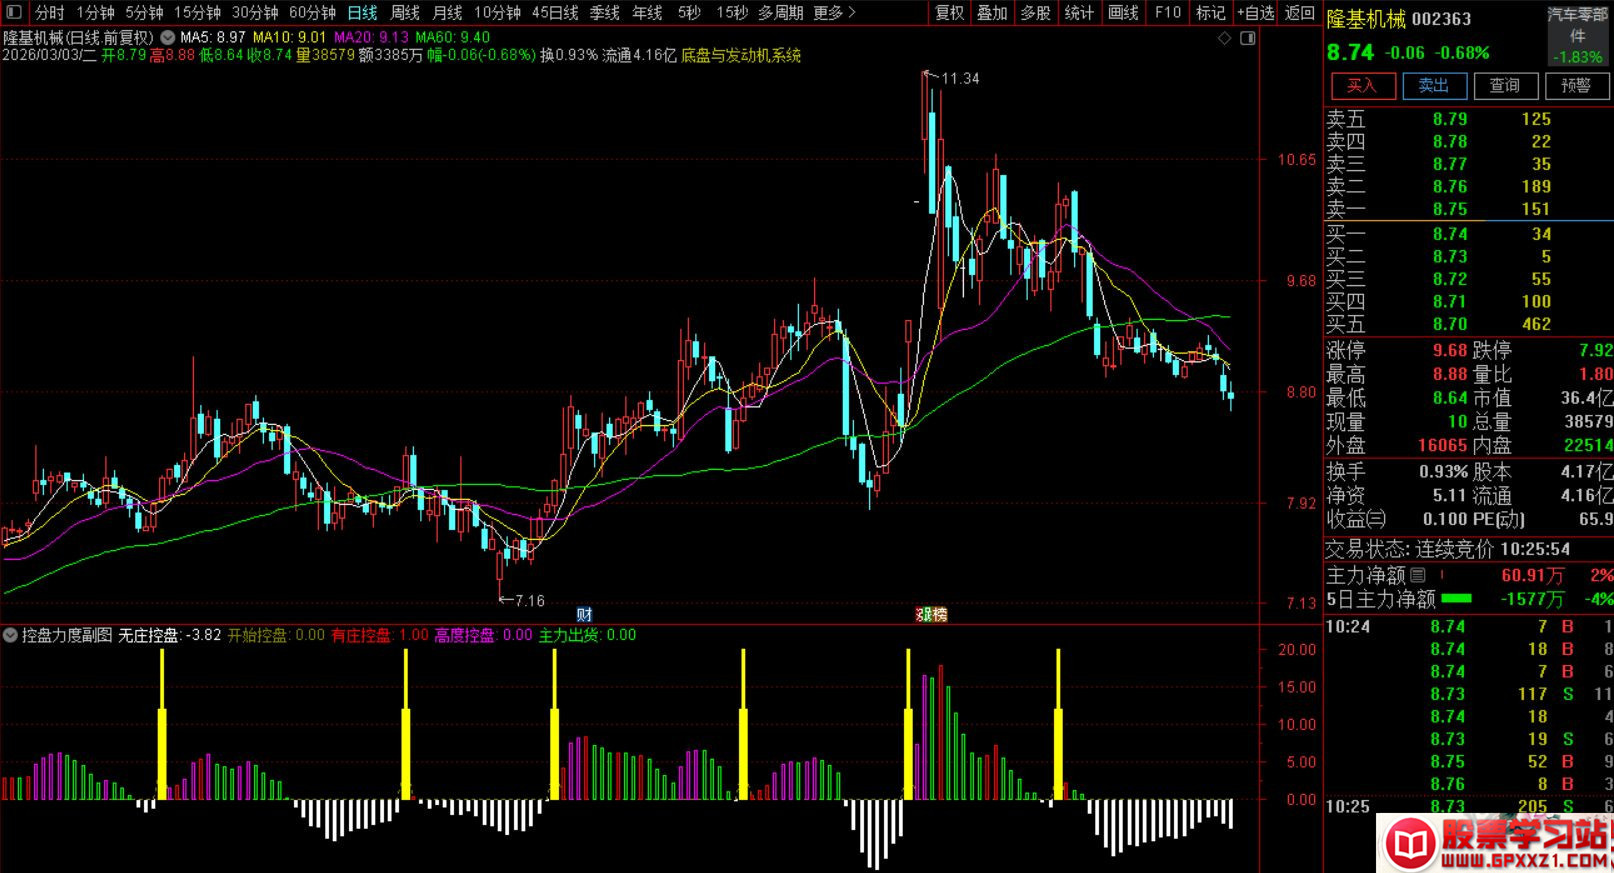Click the 汽车零部件 sector box

click(1577, 35)
